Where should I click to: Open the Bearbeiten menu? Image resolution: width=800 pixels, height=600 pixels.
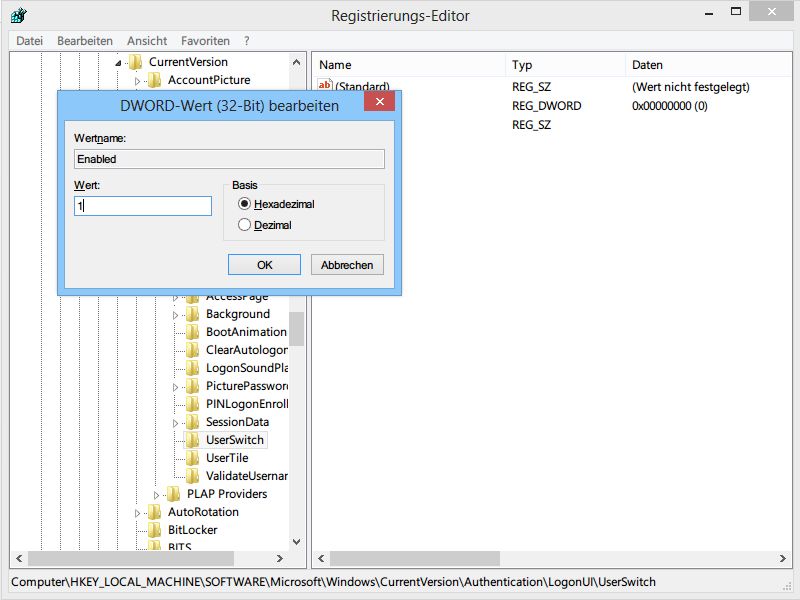(85, 41)
